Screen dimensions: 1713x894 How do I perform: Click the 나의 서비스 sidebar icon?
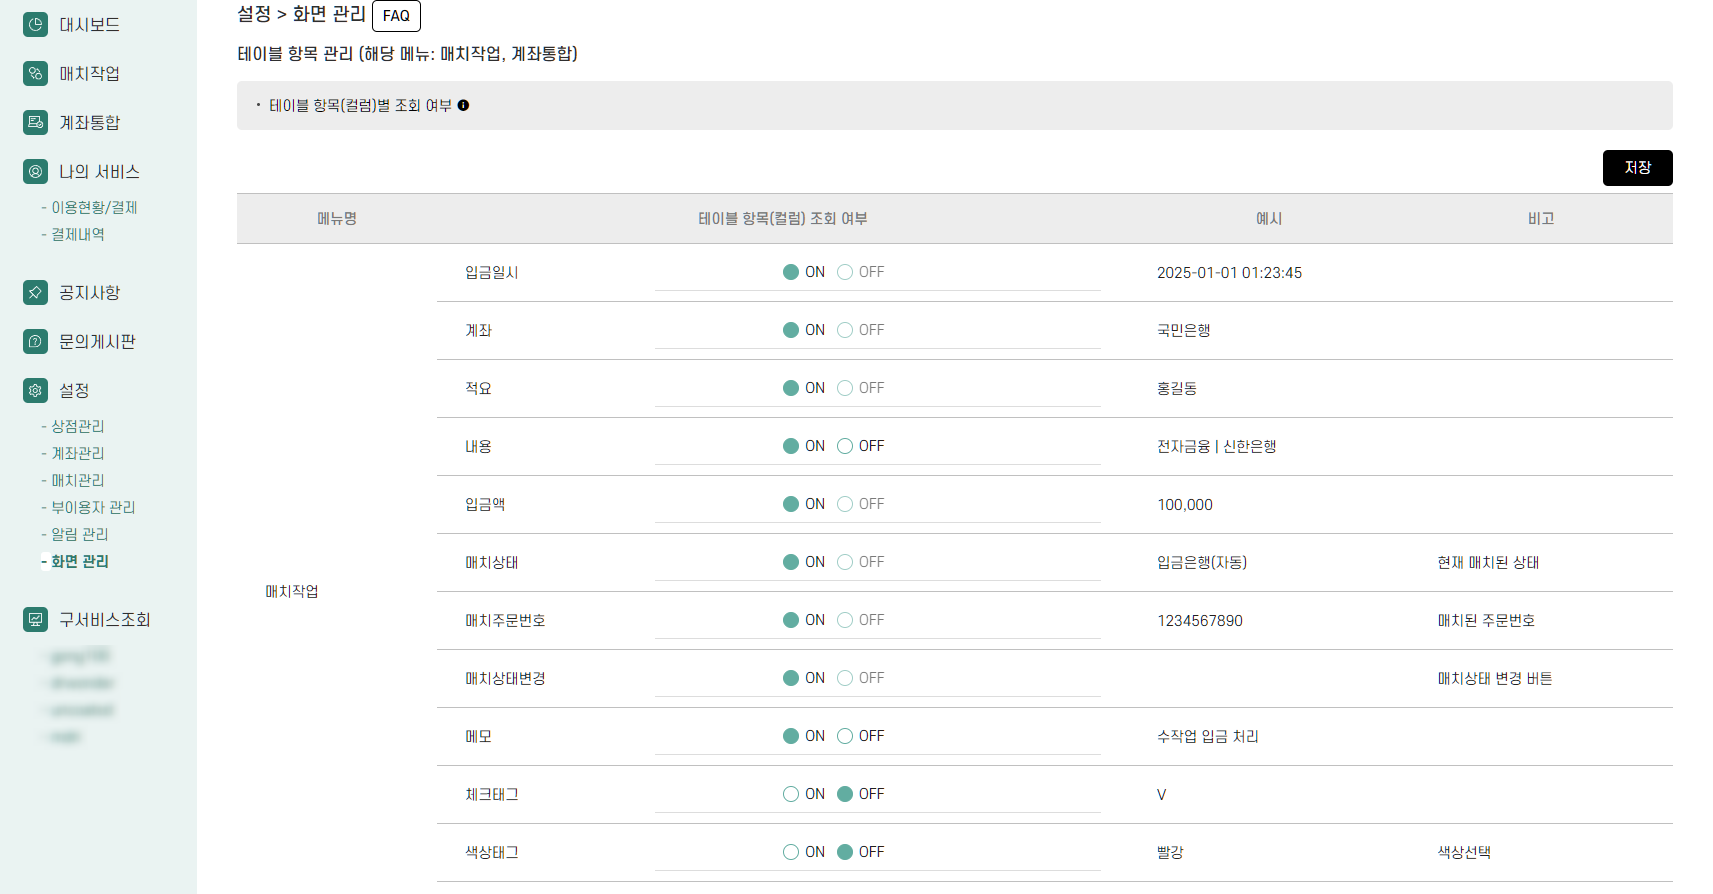coord(35,172)
